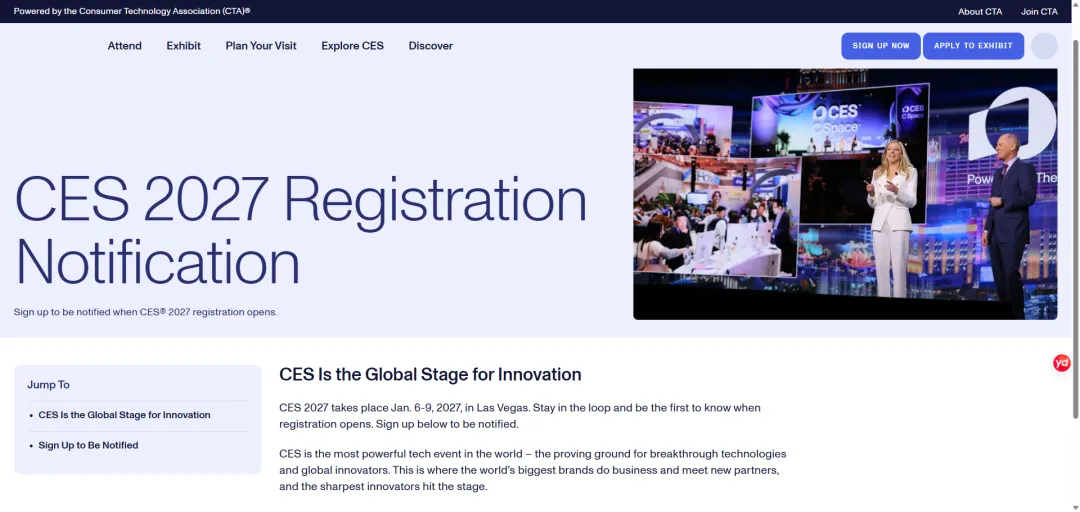Click the paragraph starting 'CES 2027 takes place'
Image resolution: width=1080 pixels, height=512 pixels.
pos(520,416)
